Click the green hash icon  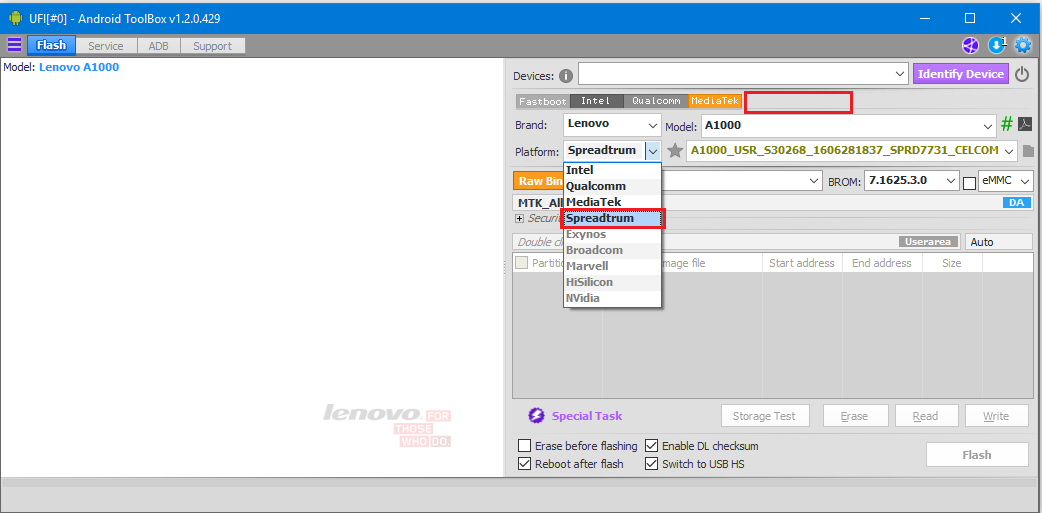coord(1007,124)
